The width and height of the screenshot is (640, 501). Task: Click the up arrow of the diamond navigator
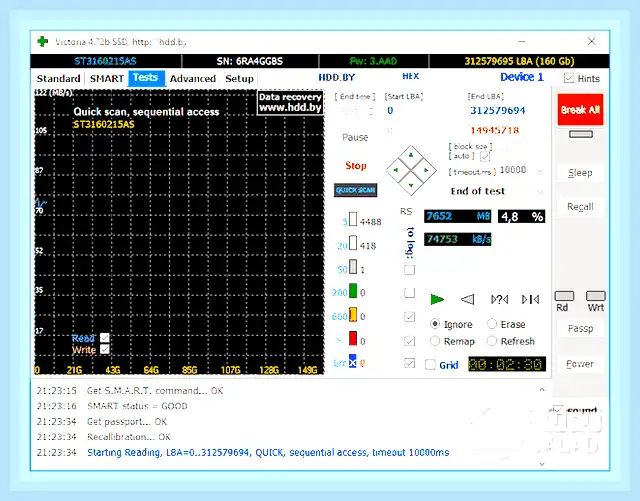[x=411, y=155]
